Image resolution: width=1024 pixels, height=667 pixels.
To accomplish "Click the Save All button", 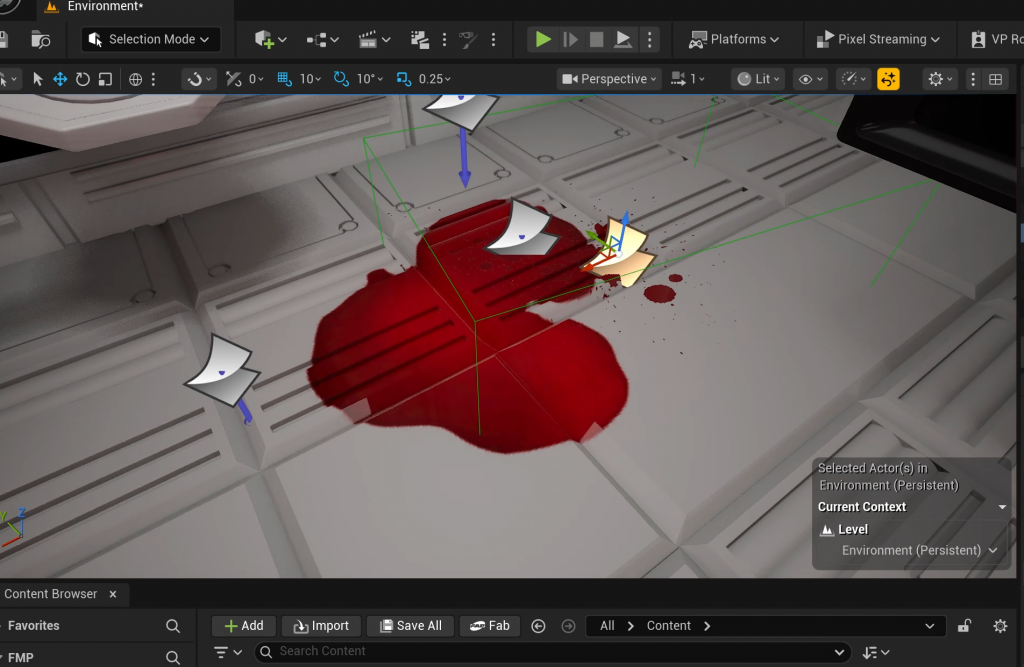I will (409, 626).
